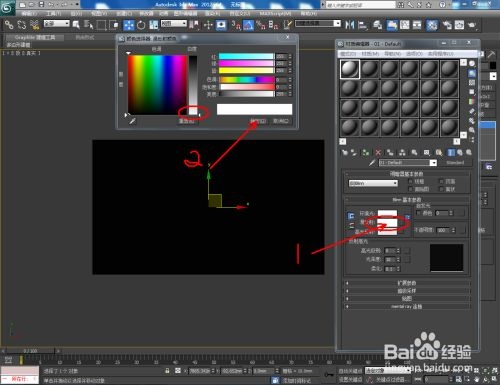
Task: Click the Cancel button in the color selector
Action: (281, 121)
